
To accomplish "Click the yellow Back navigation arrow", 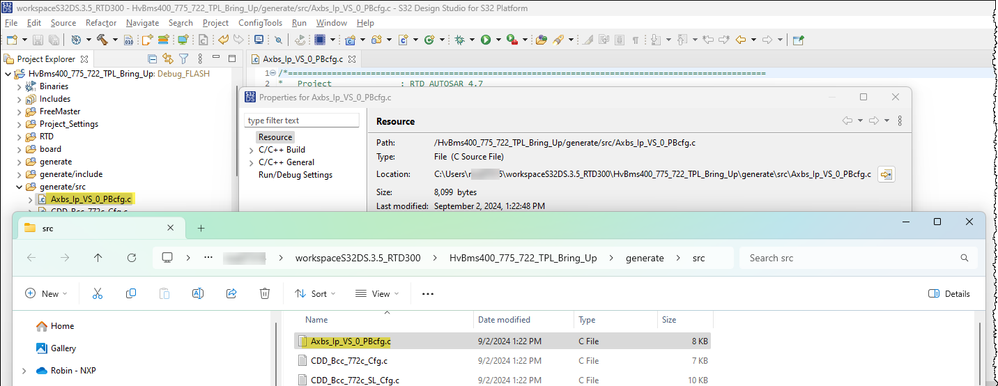I will (741, 39).
